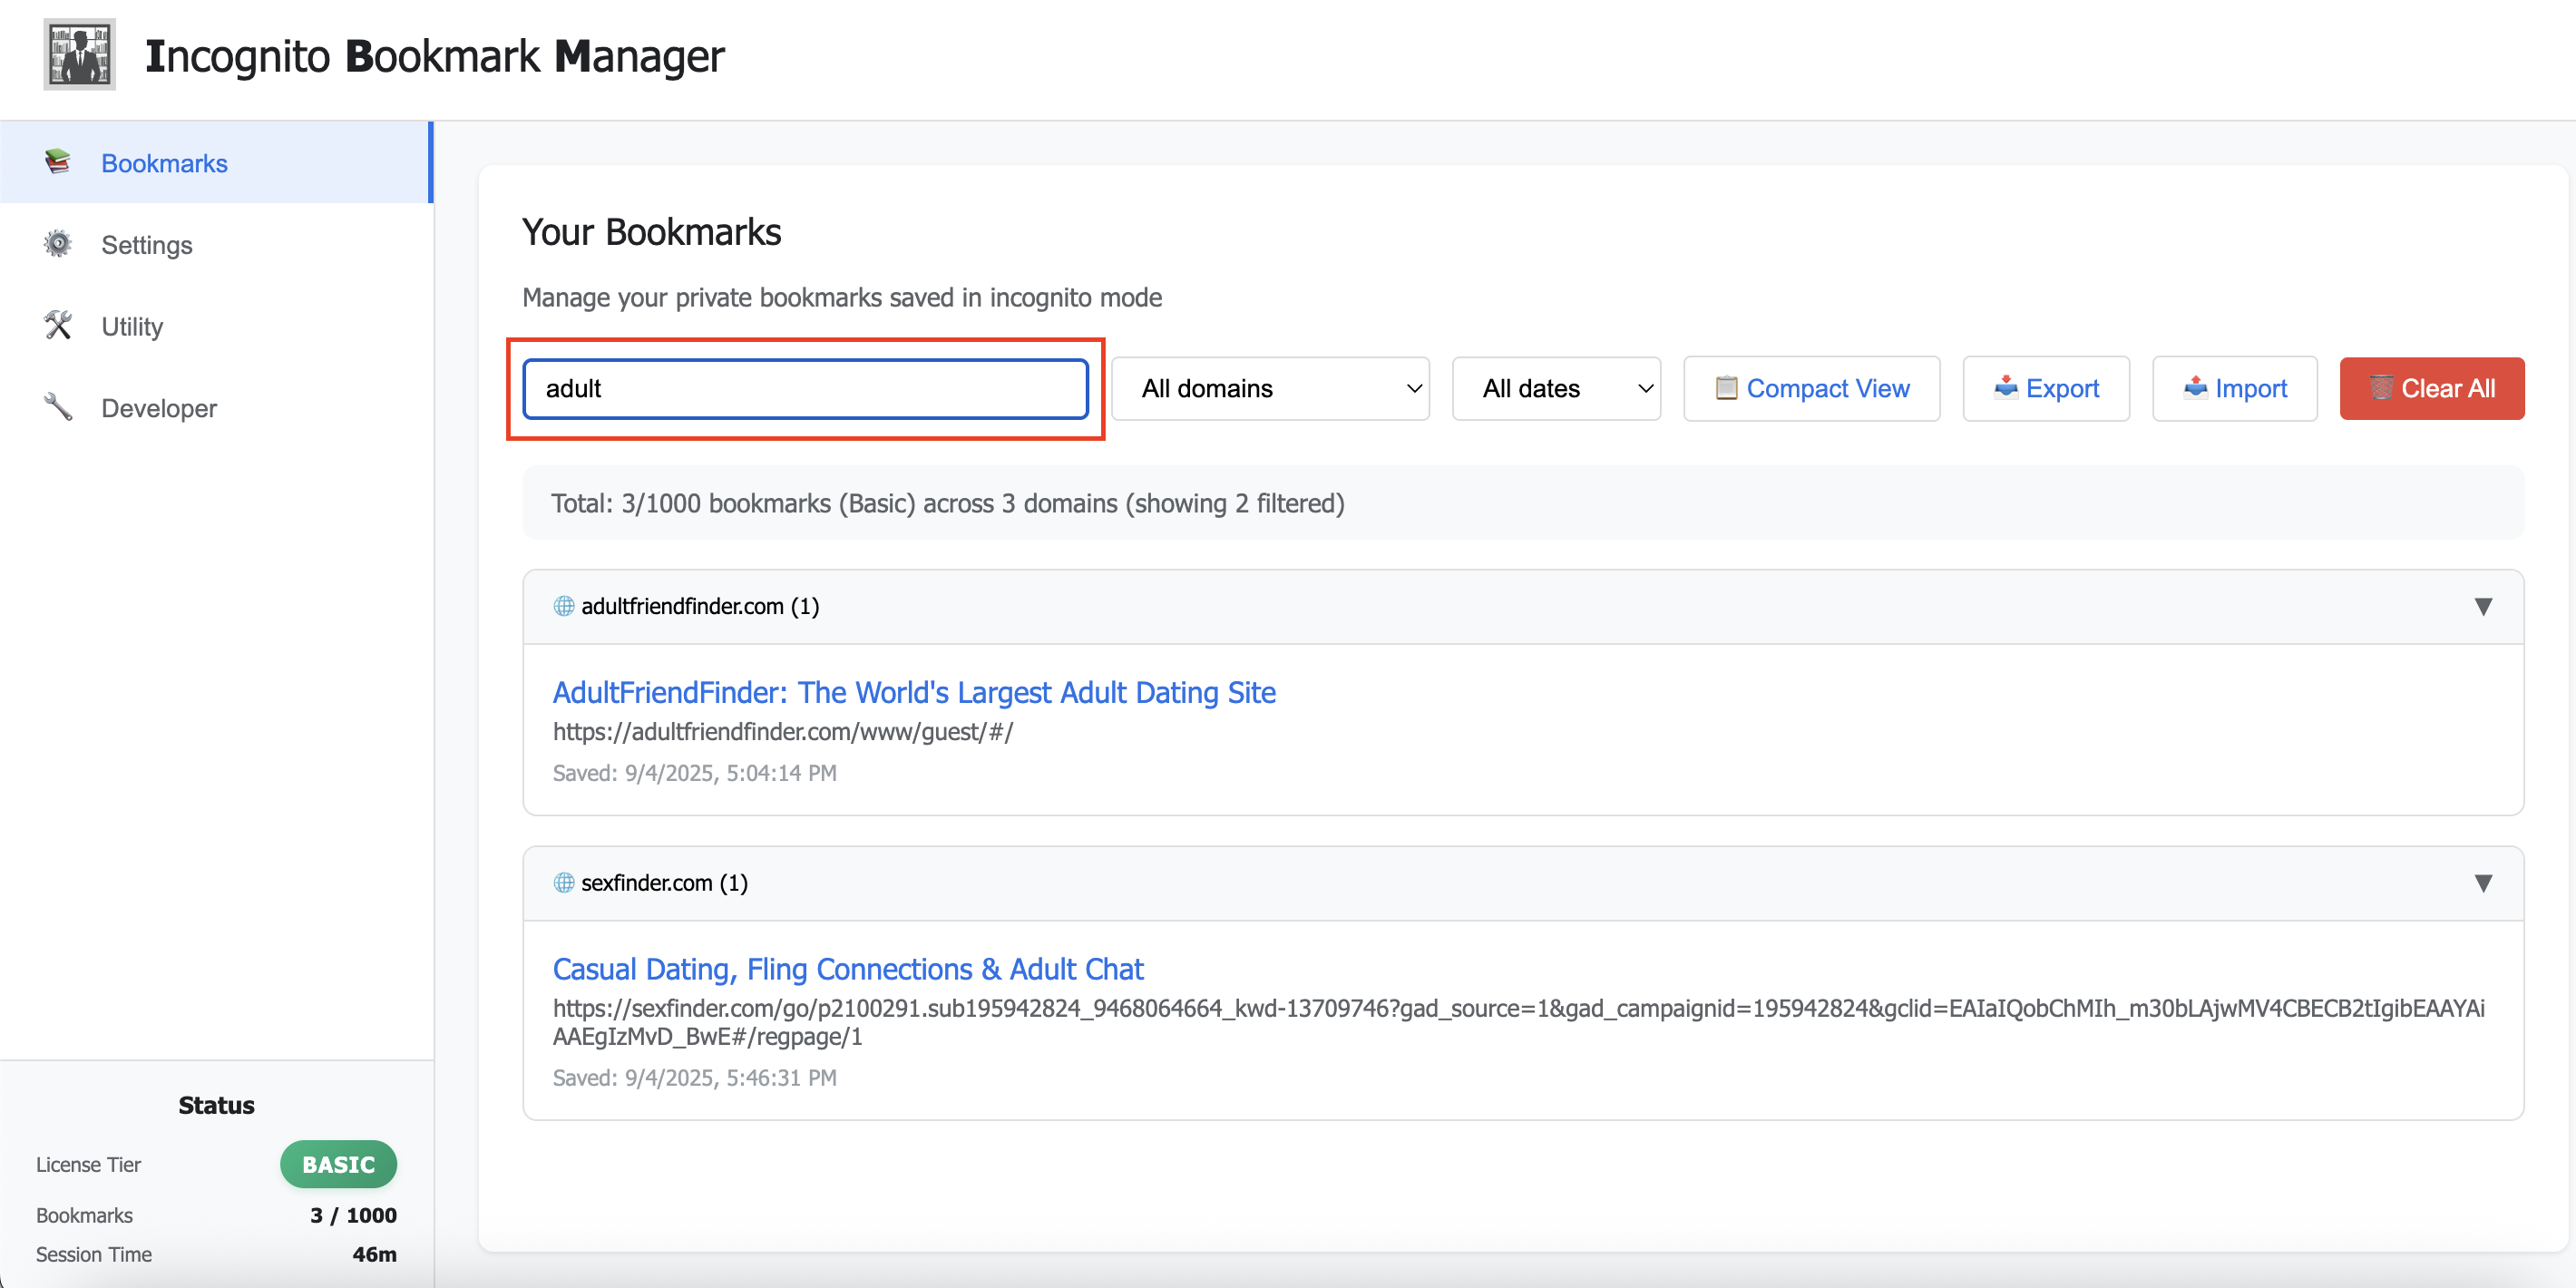Click the Utility tools icon

point(57,325)
